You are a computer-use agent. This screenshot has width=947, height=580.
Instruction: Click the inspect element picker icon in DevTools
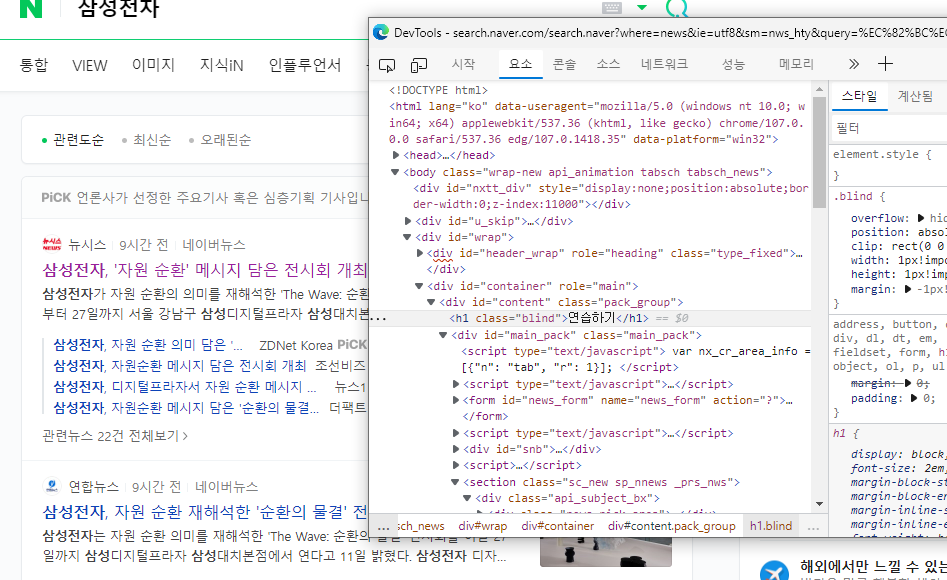(387, 65)
